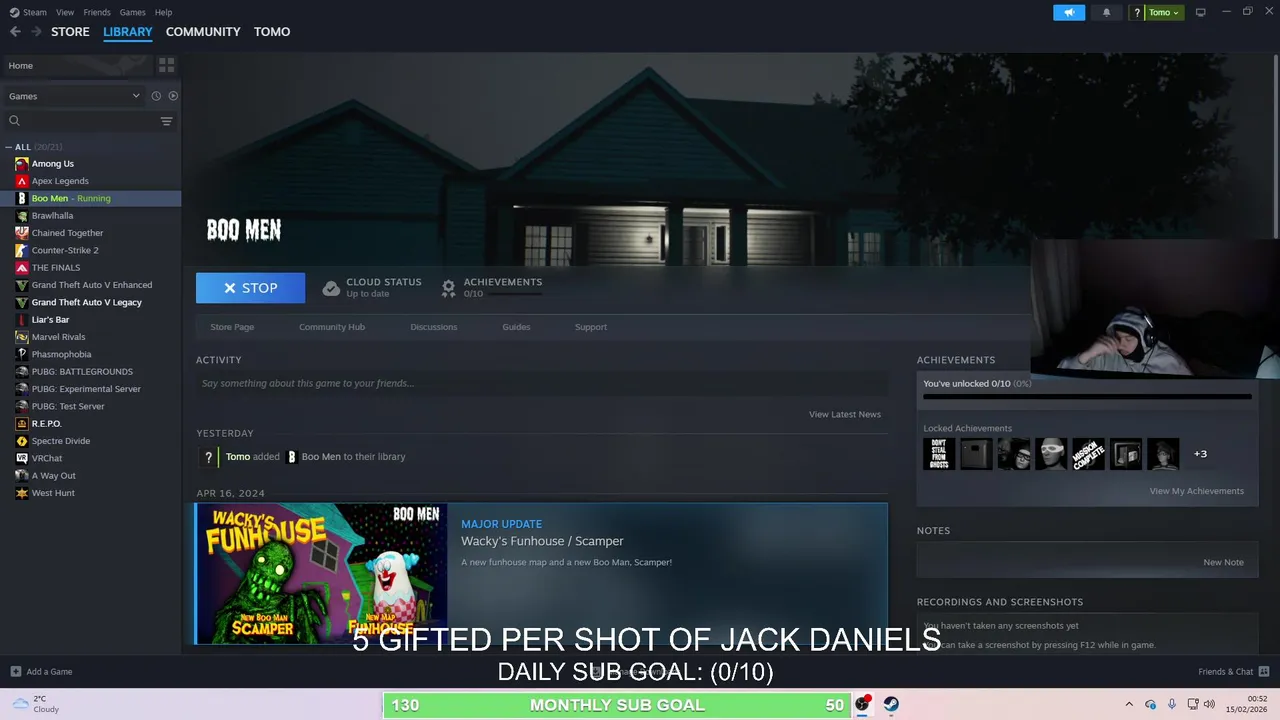Viewport: 1280px width, 720px height.
Task: Click View My Achievements
Action: [1197, 491]
